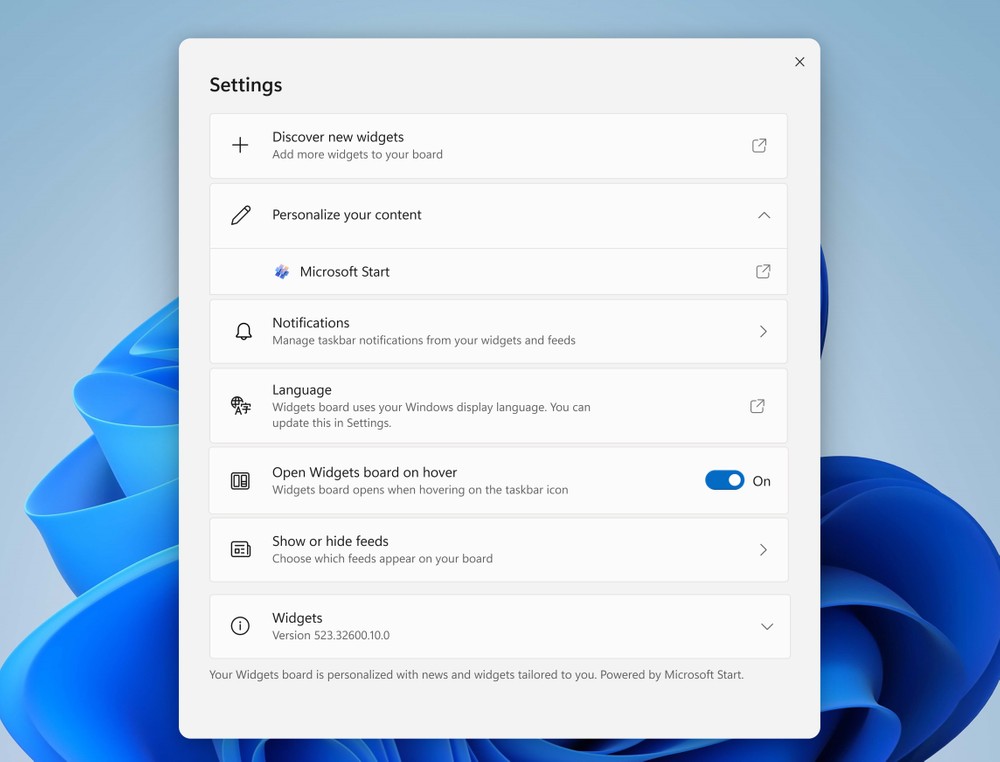
Task: Click the On label beside the hover toggle
Action: pos(761,481)
